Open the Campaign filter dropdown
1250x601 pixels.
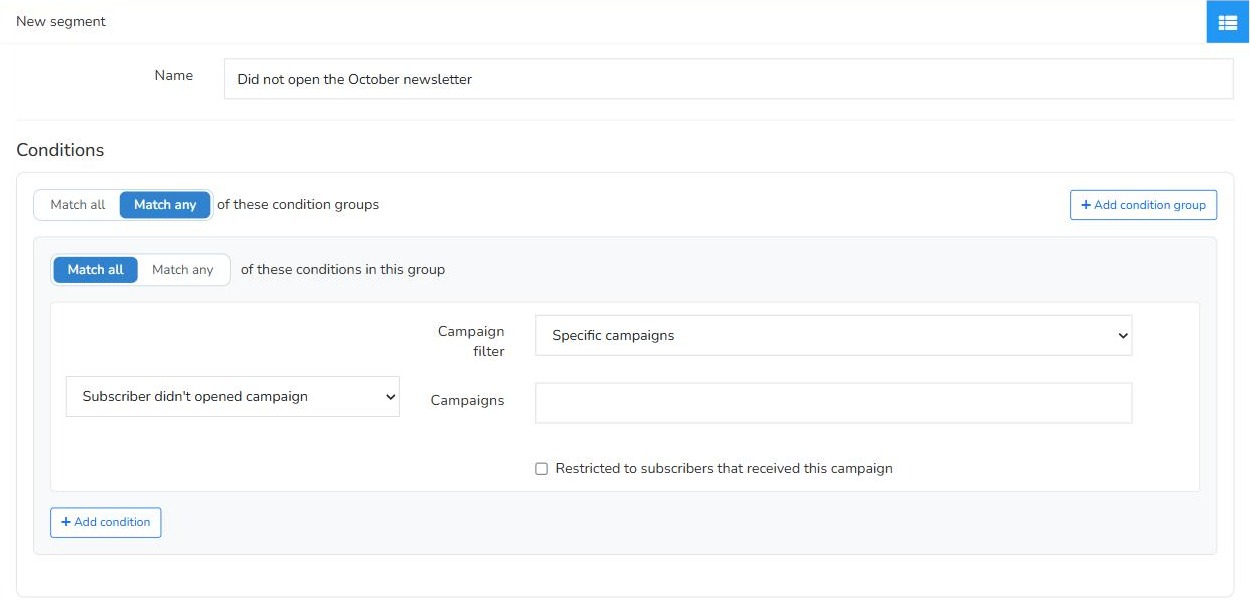point(833,336)
